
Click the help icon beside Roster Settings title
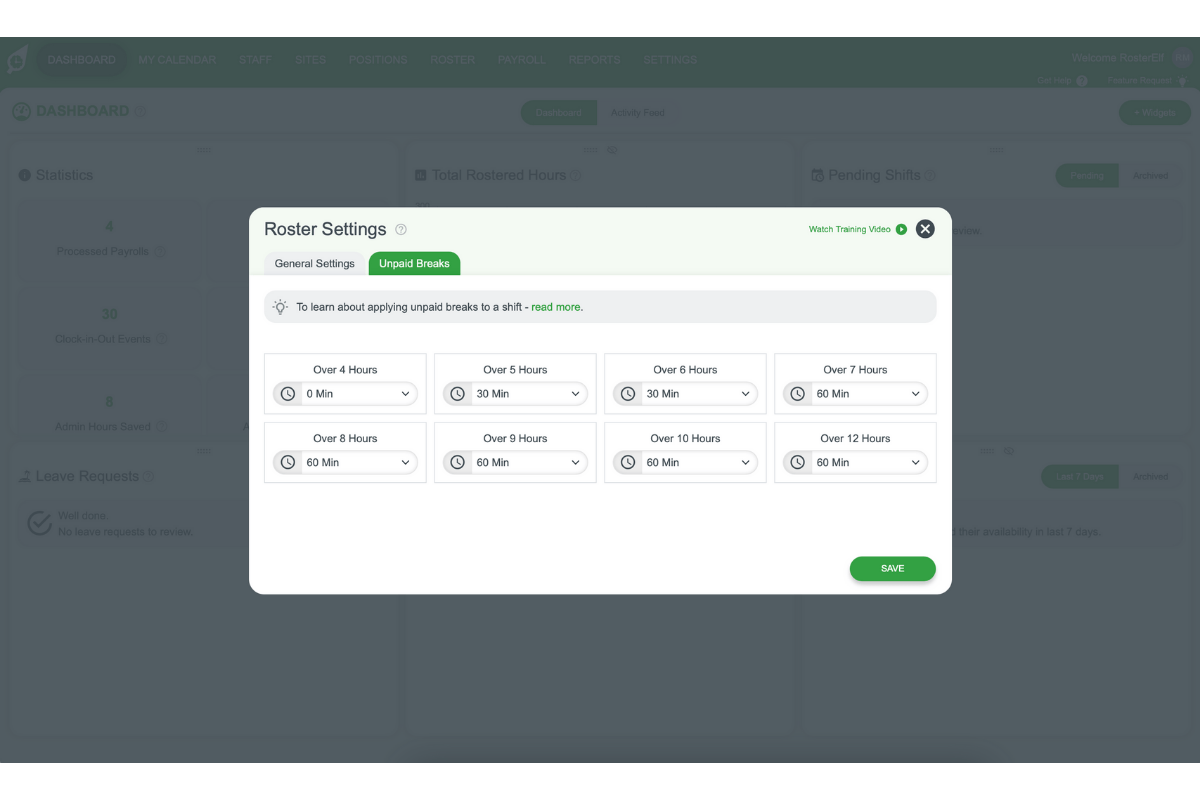click(401, 230)
